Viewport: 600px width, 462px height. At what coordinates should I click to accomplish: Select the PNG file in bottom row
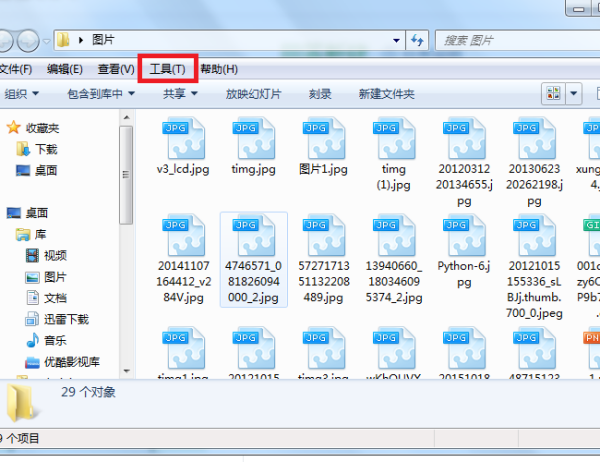tap(592, 352)
